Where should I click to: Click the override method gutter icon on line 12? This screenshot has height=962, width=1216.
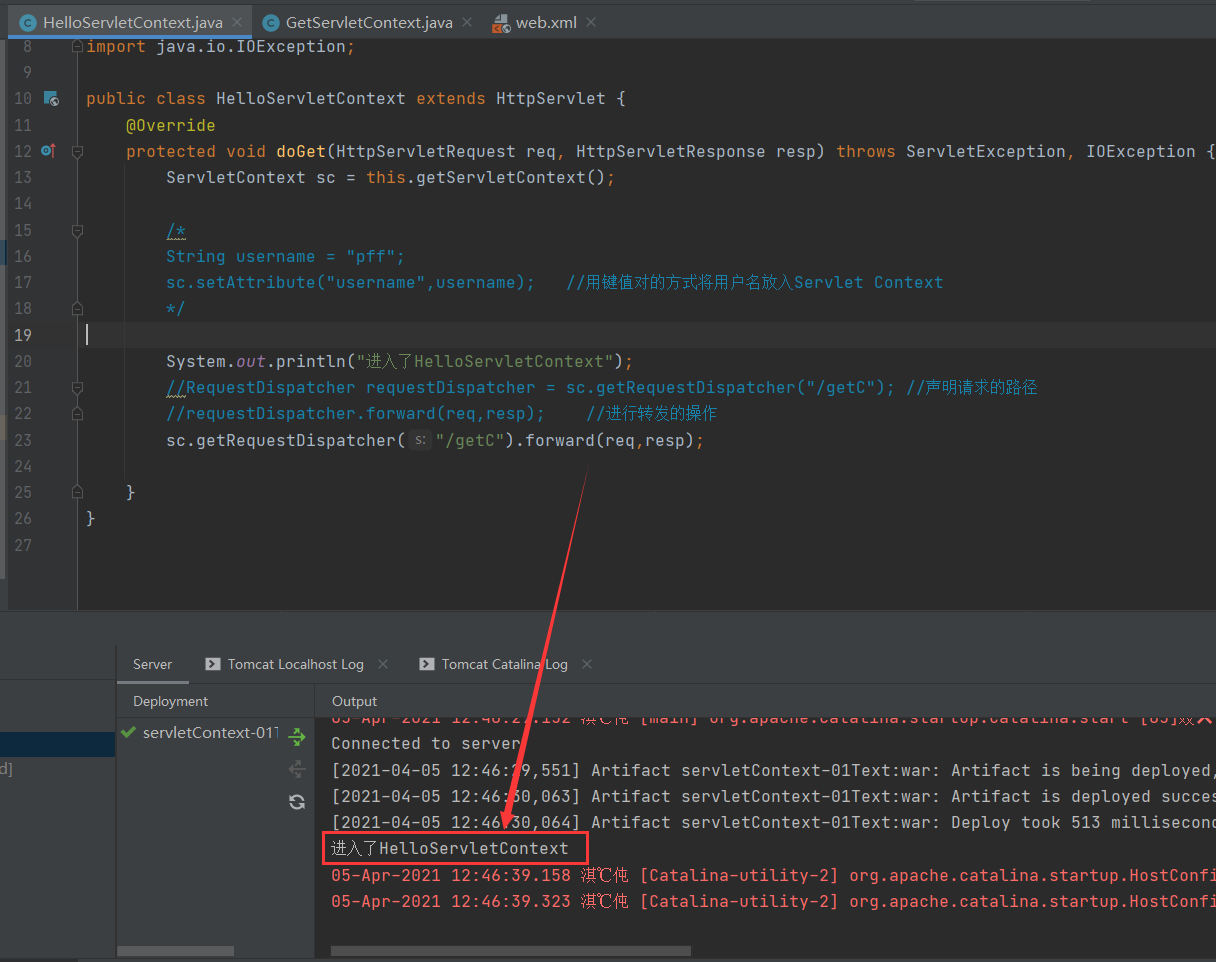48,151
